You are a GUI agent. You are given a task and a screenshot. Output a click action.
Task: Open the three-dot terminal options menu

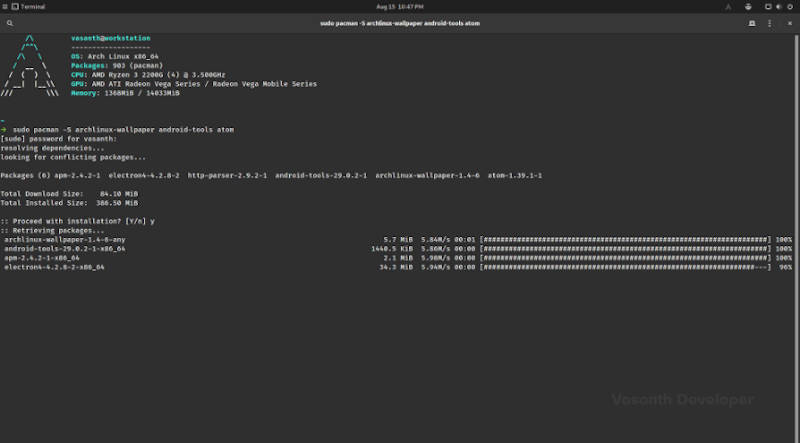(x=769, y=23)
